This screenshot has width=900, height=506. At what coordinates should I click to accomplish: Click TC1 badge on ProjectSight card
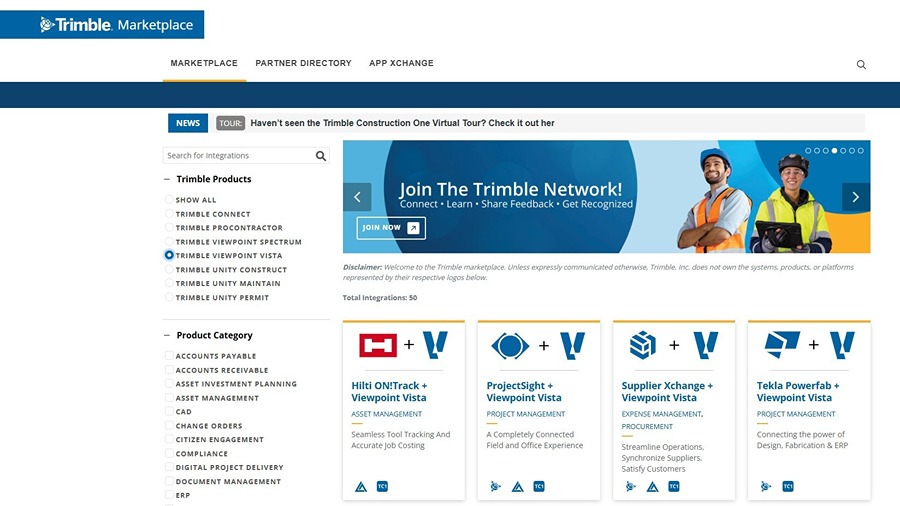click(539, 486)
